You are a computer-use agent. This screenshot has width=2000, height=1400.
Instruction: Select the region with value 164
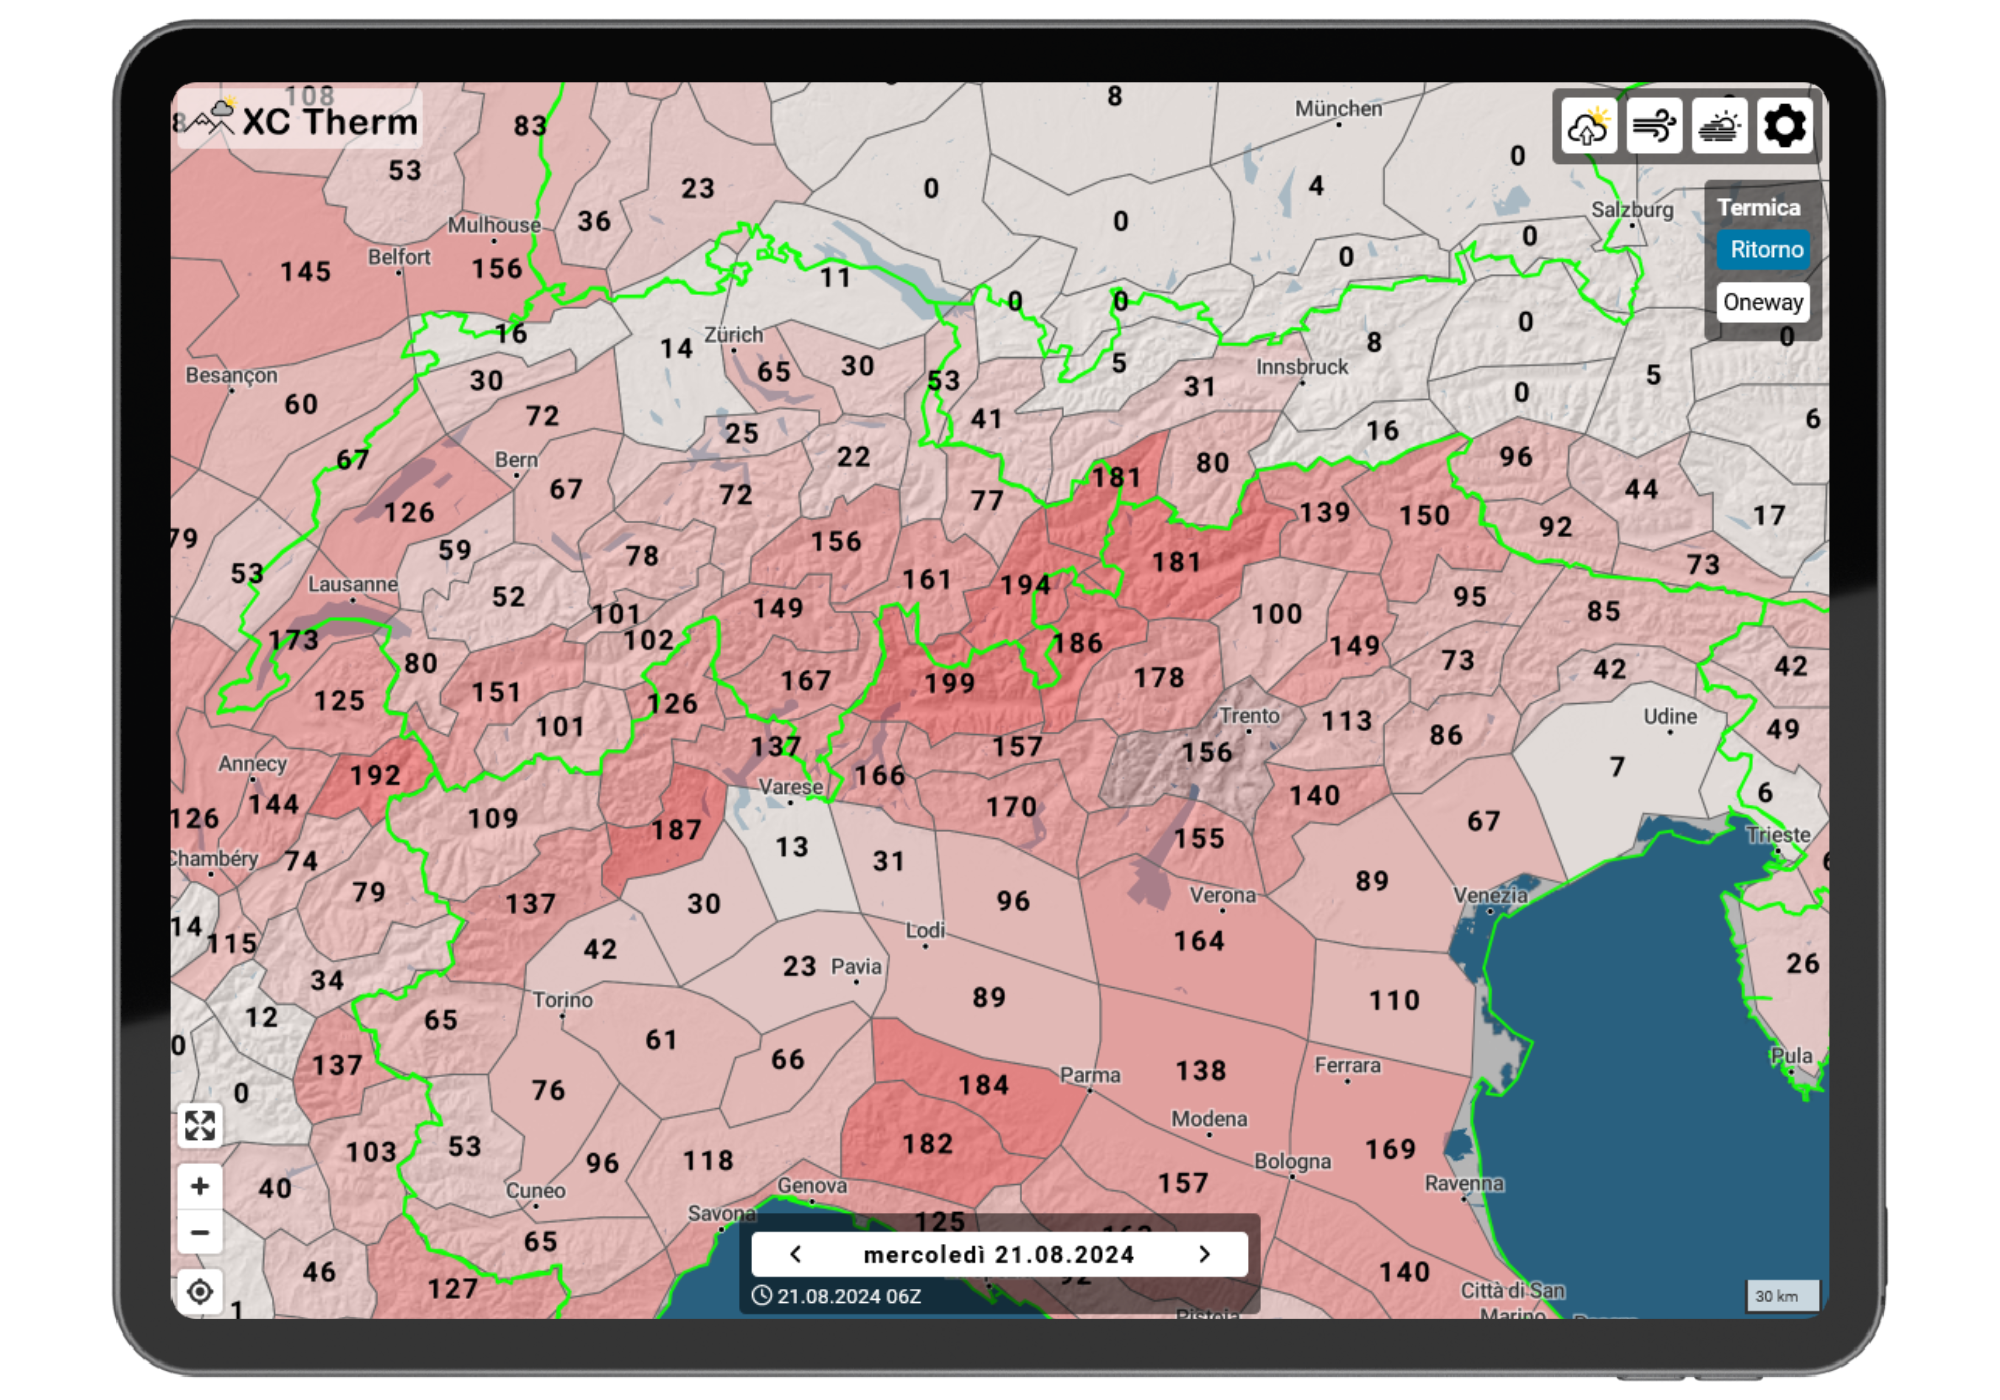1198,941
